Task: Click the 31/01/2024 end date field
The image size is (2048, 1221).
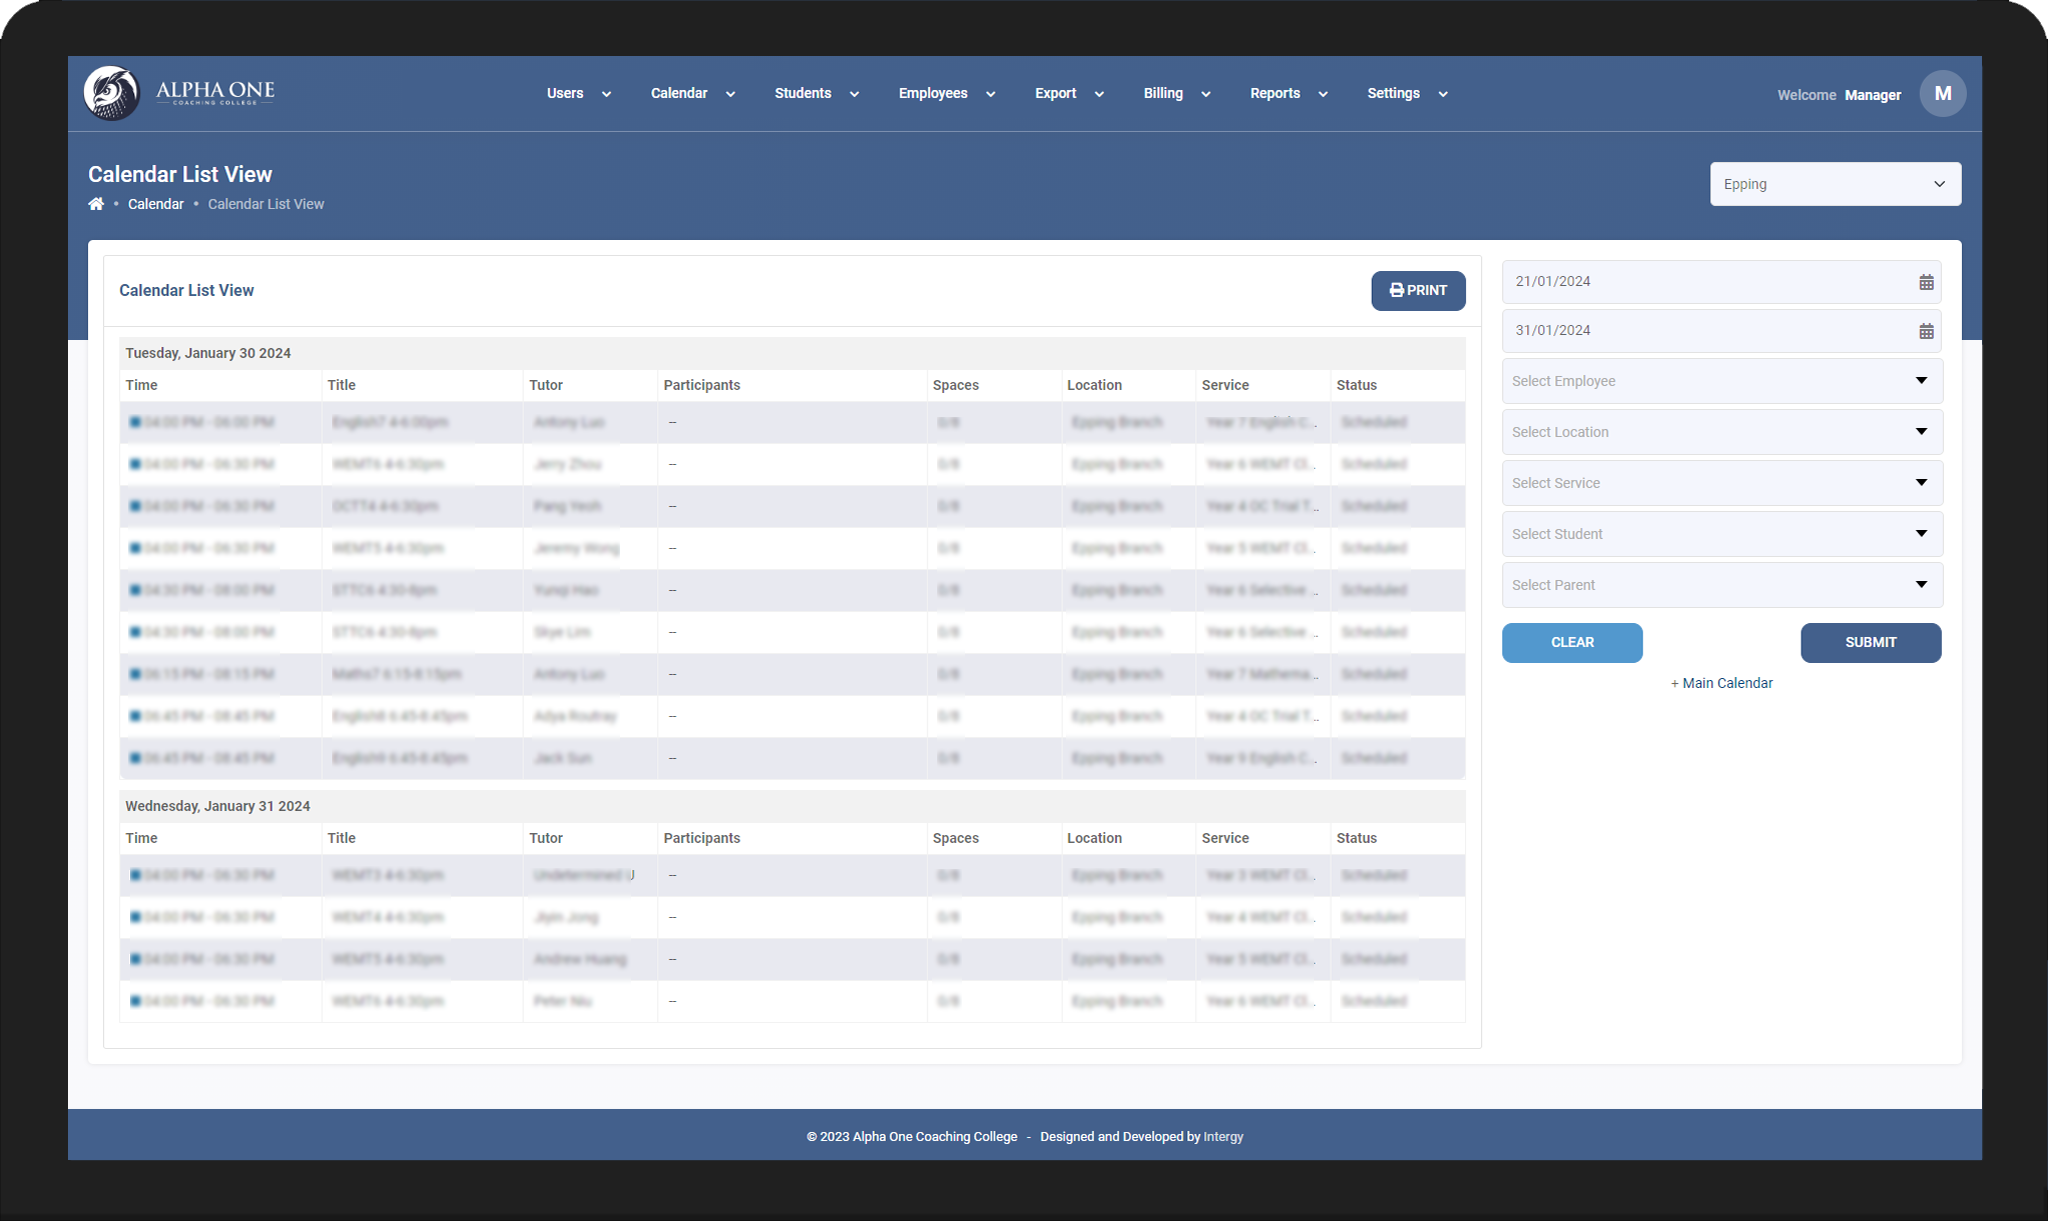Action: (1721, 331)
